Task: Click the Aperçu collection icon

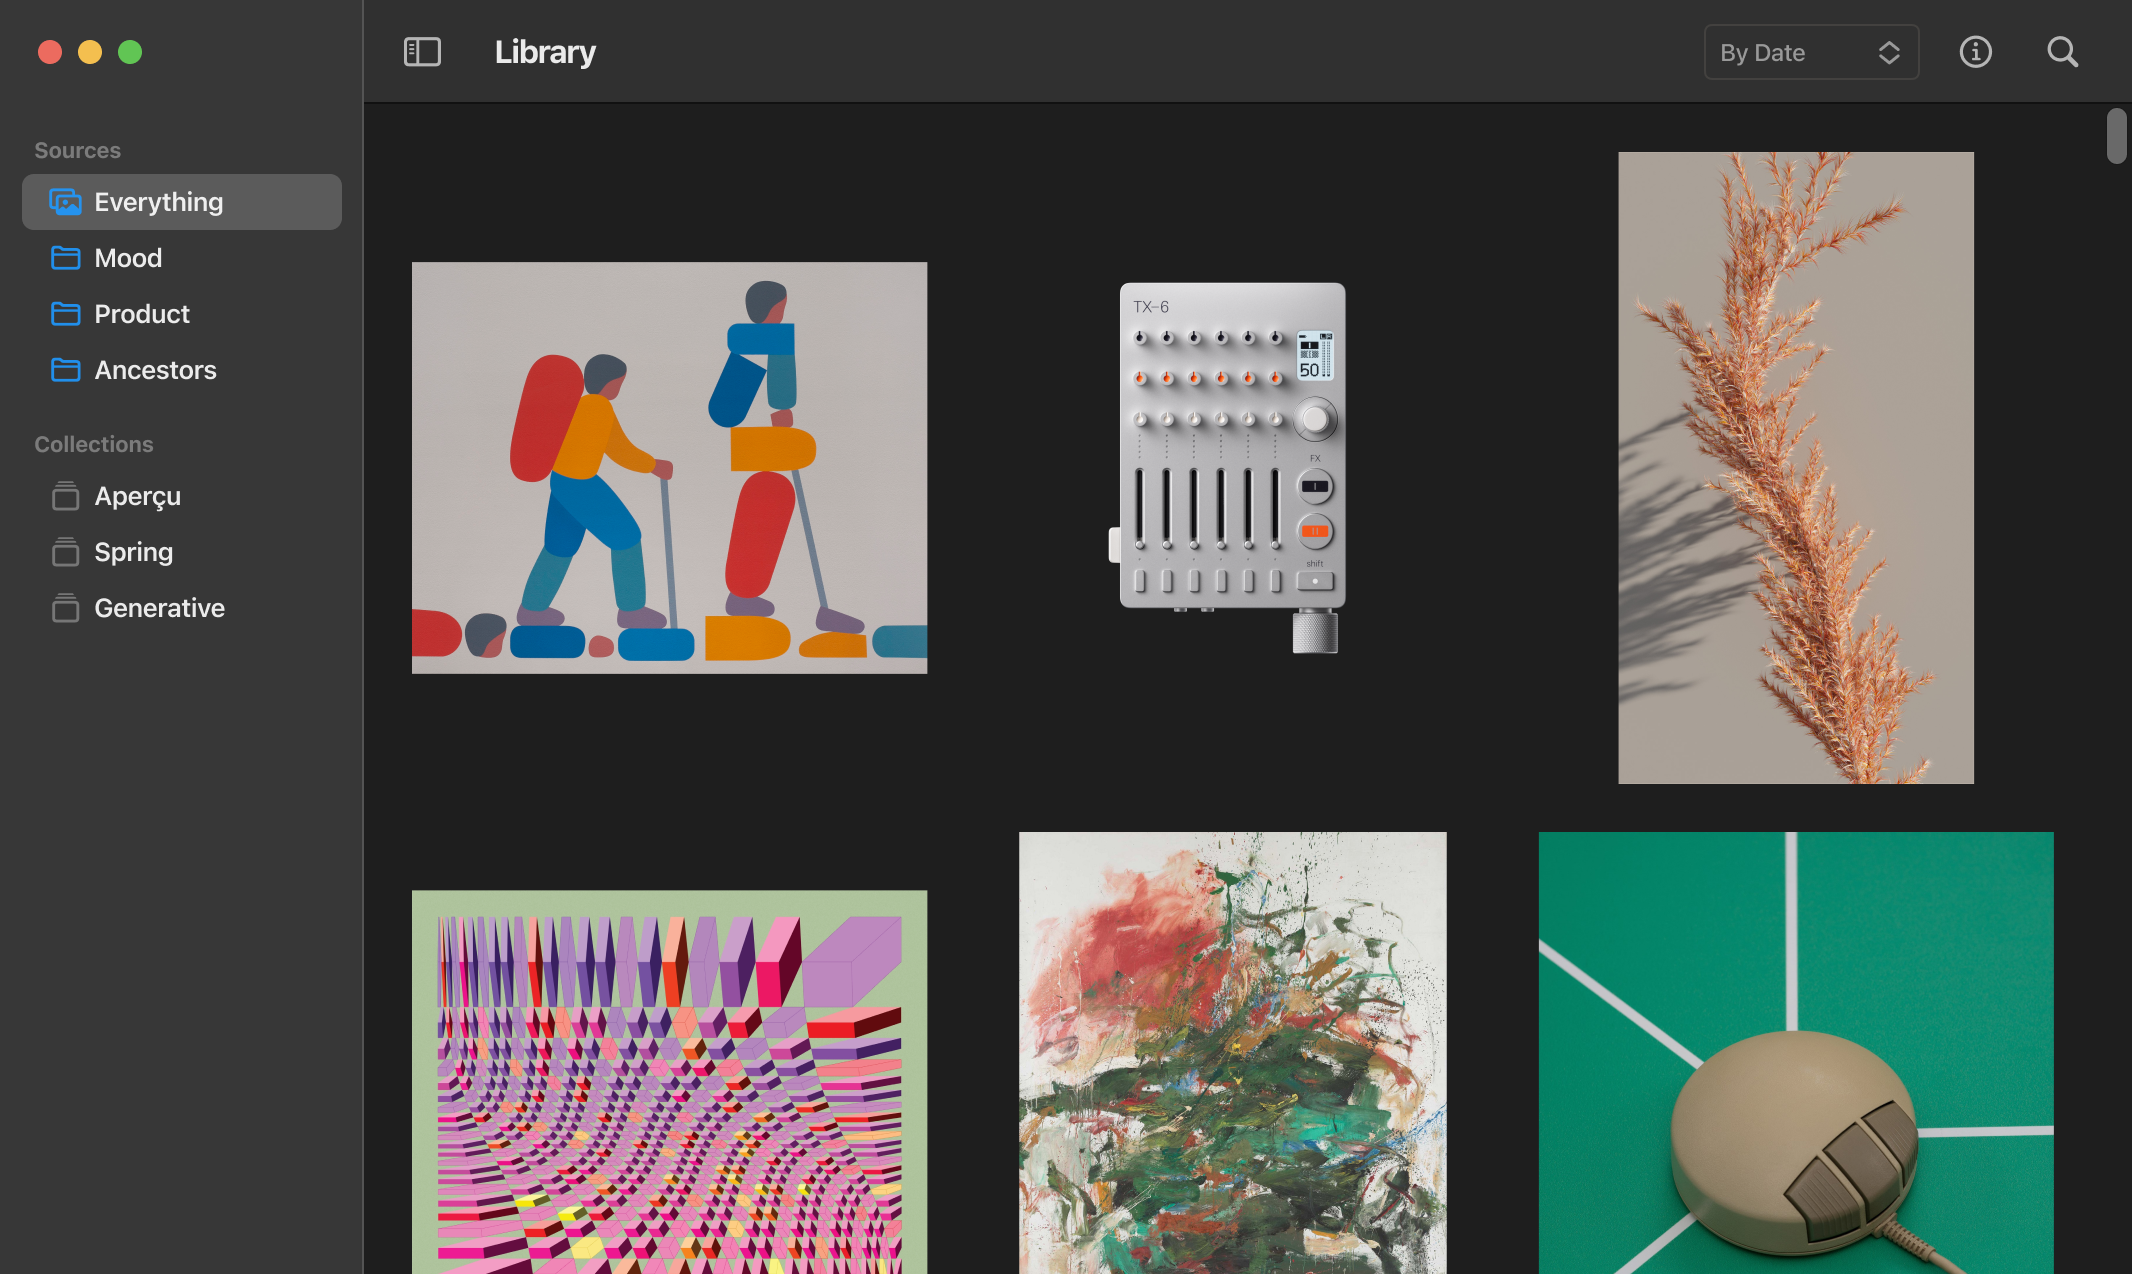Action: pyautogui.click(x=65, y=496)
